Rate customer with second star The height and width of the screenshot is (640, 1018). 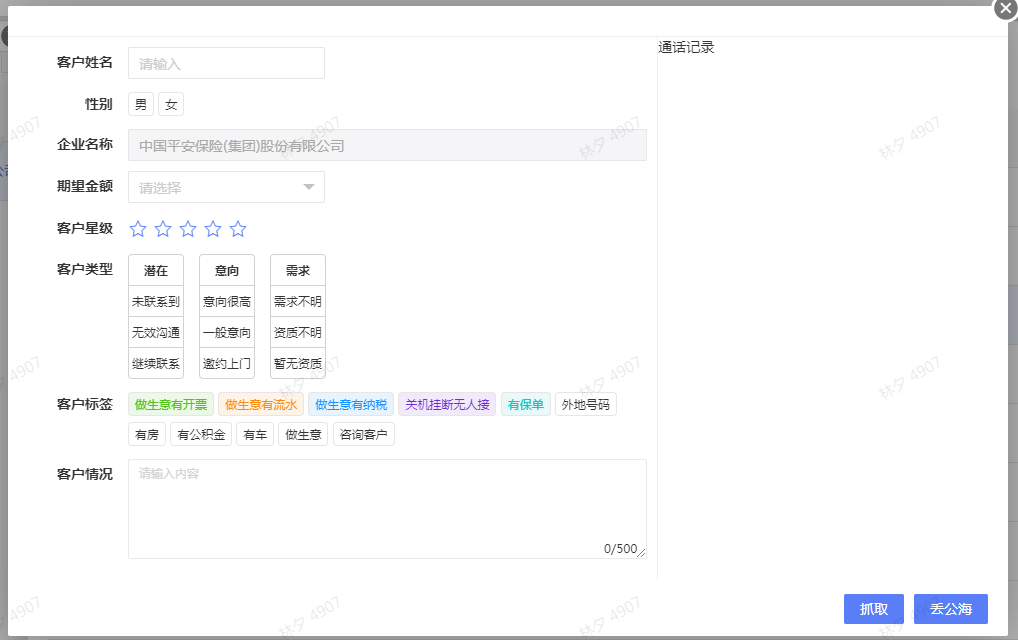tap(163, 228)
